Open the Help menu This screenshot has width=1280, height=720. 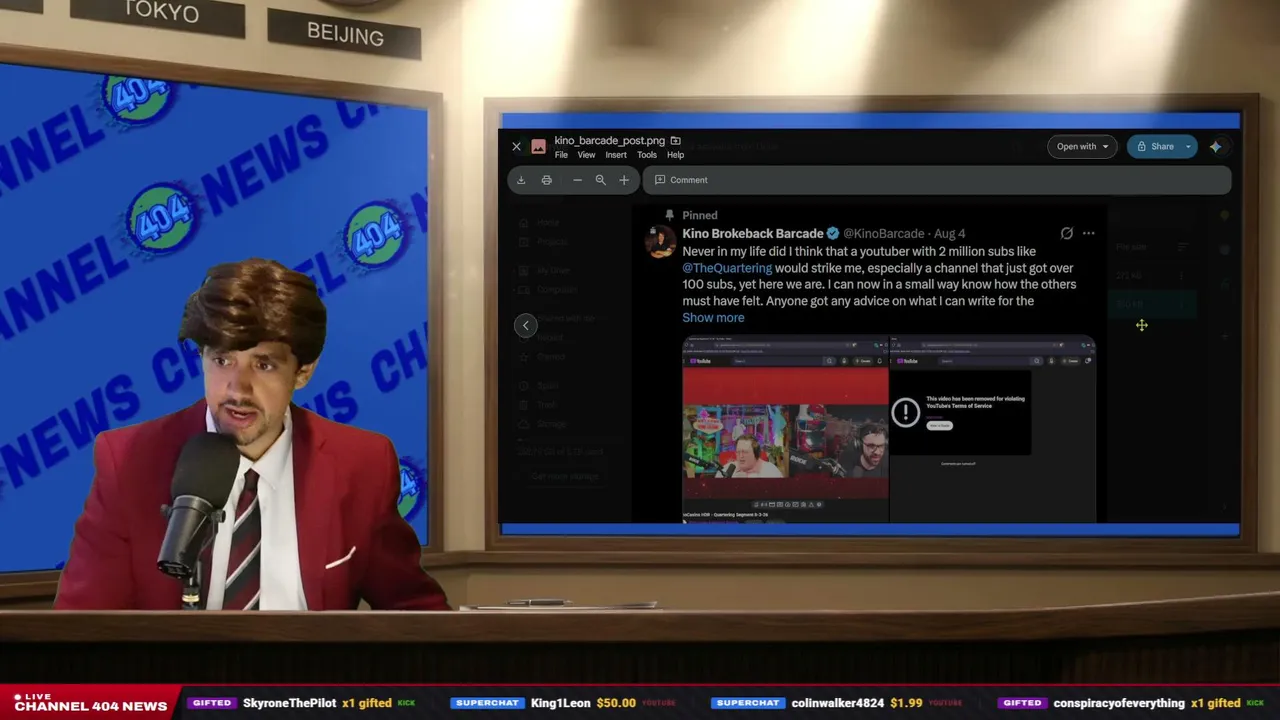click(x=676, y=155)
